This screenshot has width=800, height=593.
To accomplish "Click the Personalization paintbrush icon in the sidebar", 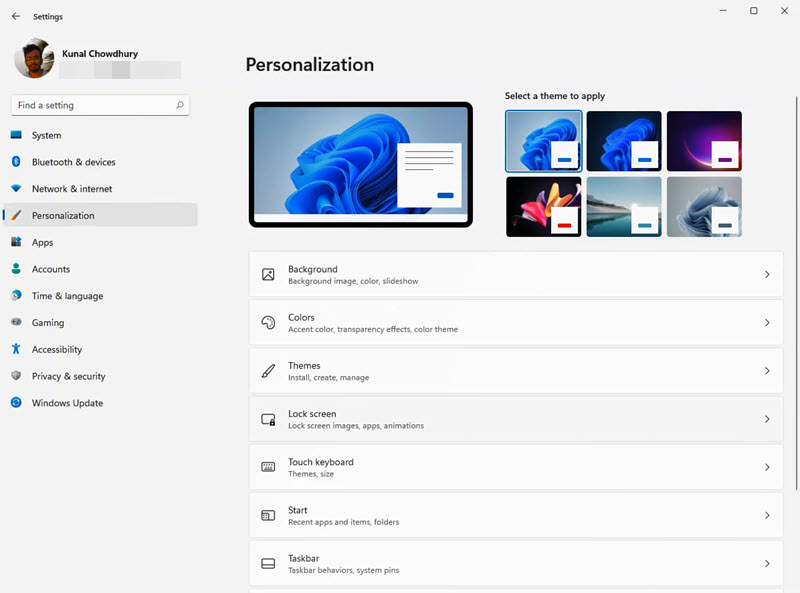I will [x=16, y=215].
